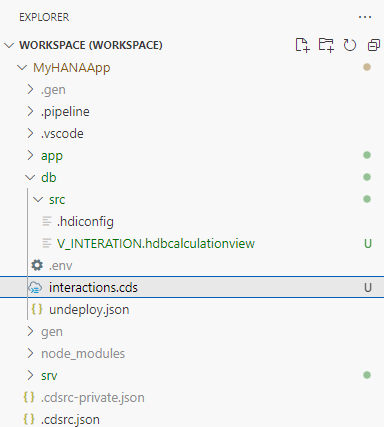Image resolution: width=384 pixels, height=427 pixels.
Task: Click the green dot on app row
Action: coord(367,155)
